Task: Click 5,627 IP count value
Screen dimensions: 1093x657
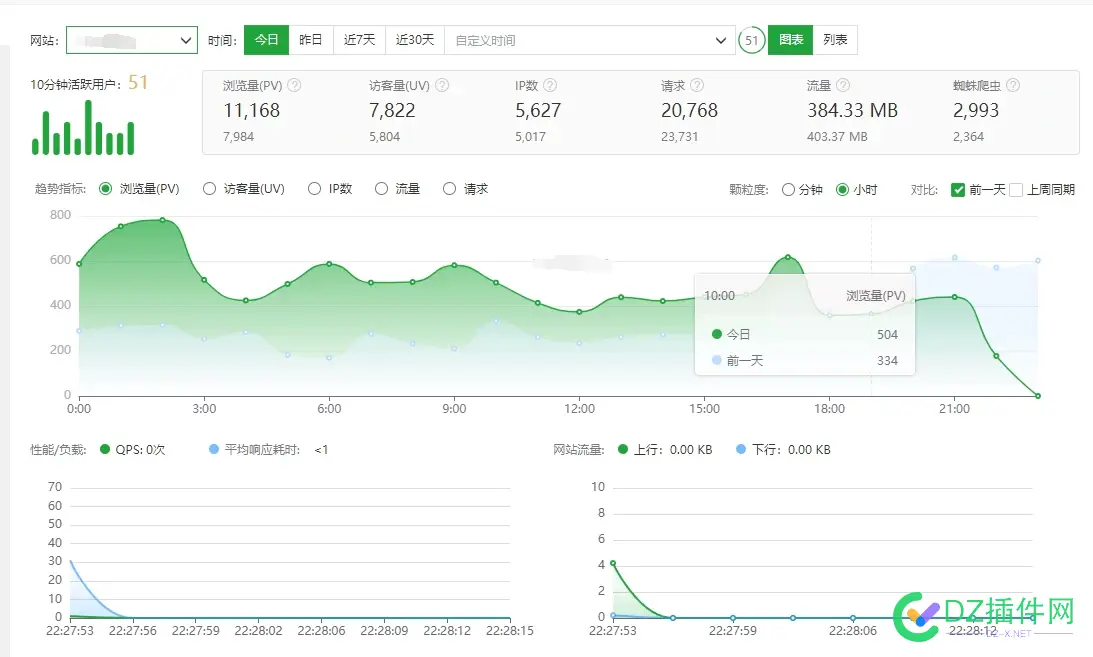Action: (x=538, y=111)
